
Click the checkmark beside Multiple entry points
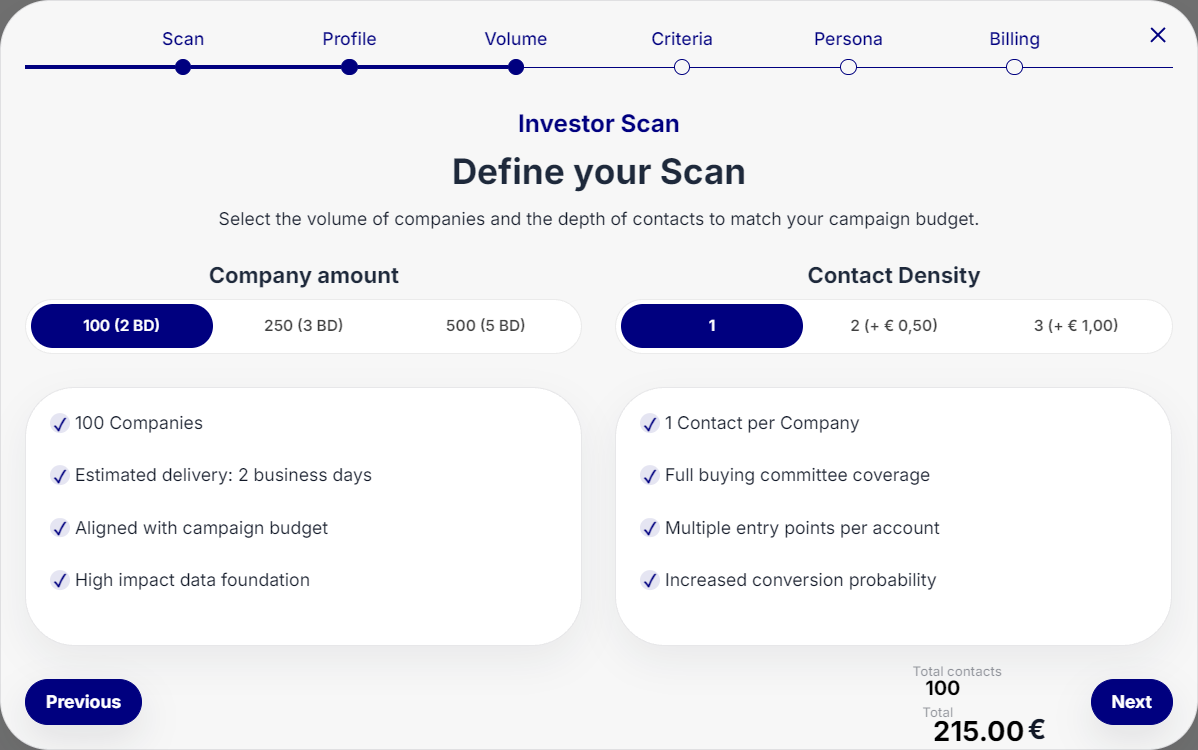[x=650, y=528]
